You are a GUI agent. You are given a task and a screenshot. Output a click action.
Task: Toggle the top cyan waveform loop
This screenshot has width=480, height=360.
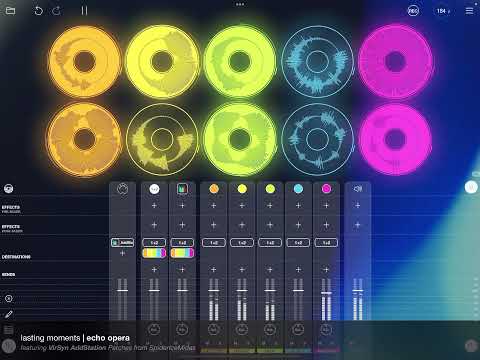317,61
